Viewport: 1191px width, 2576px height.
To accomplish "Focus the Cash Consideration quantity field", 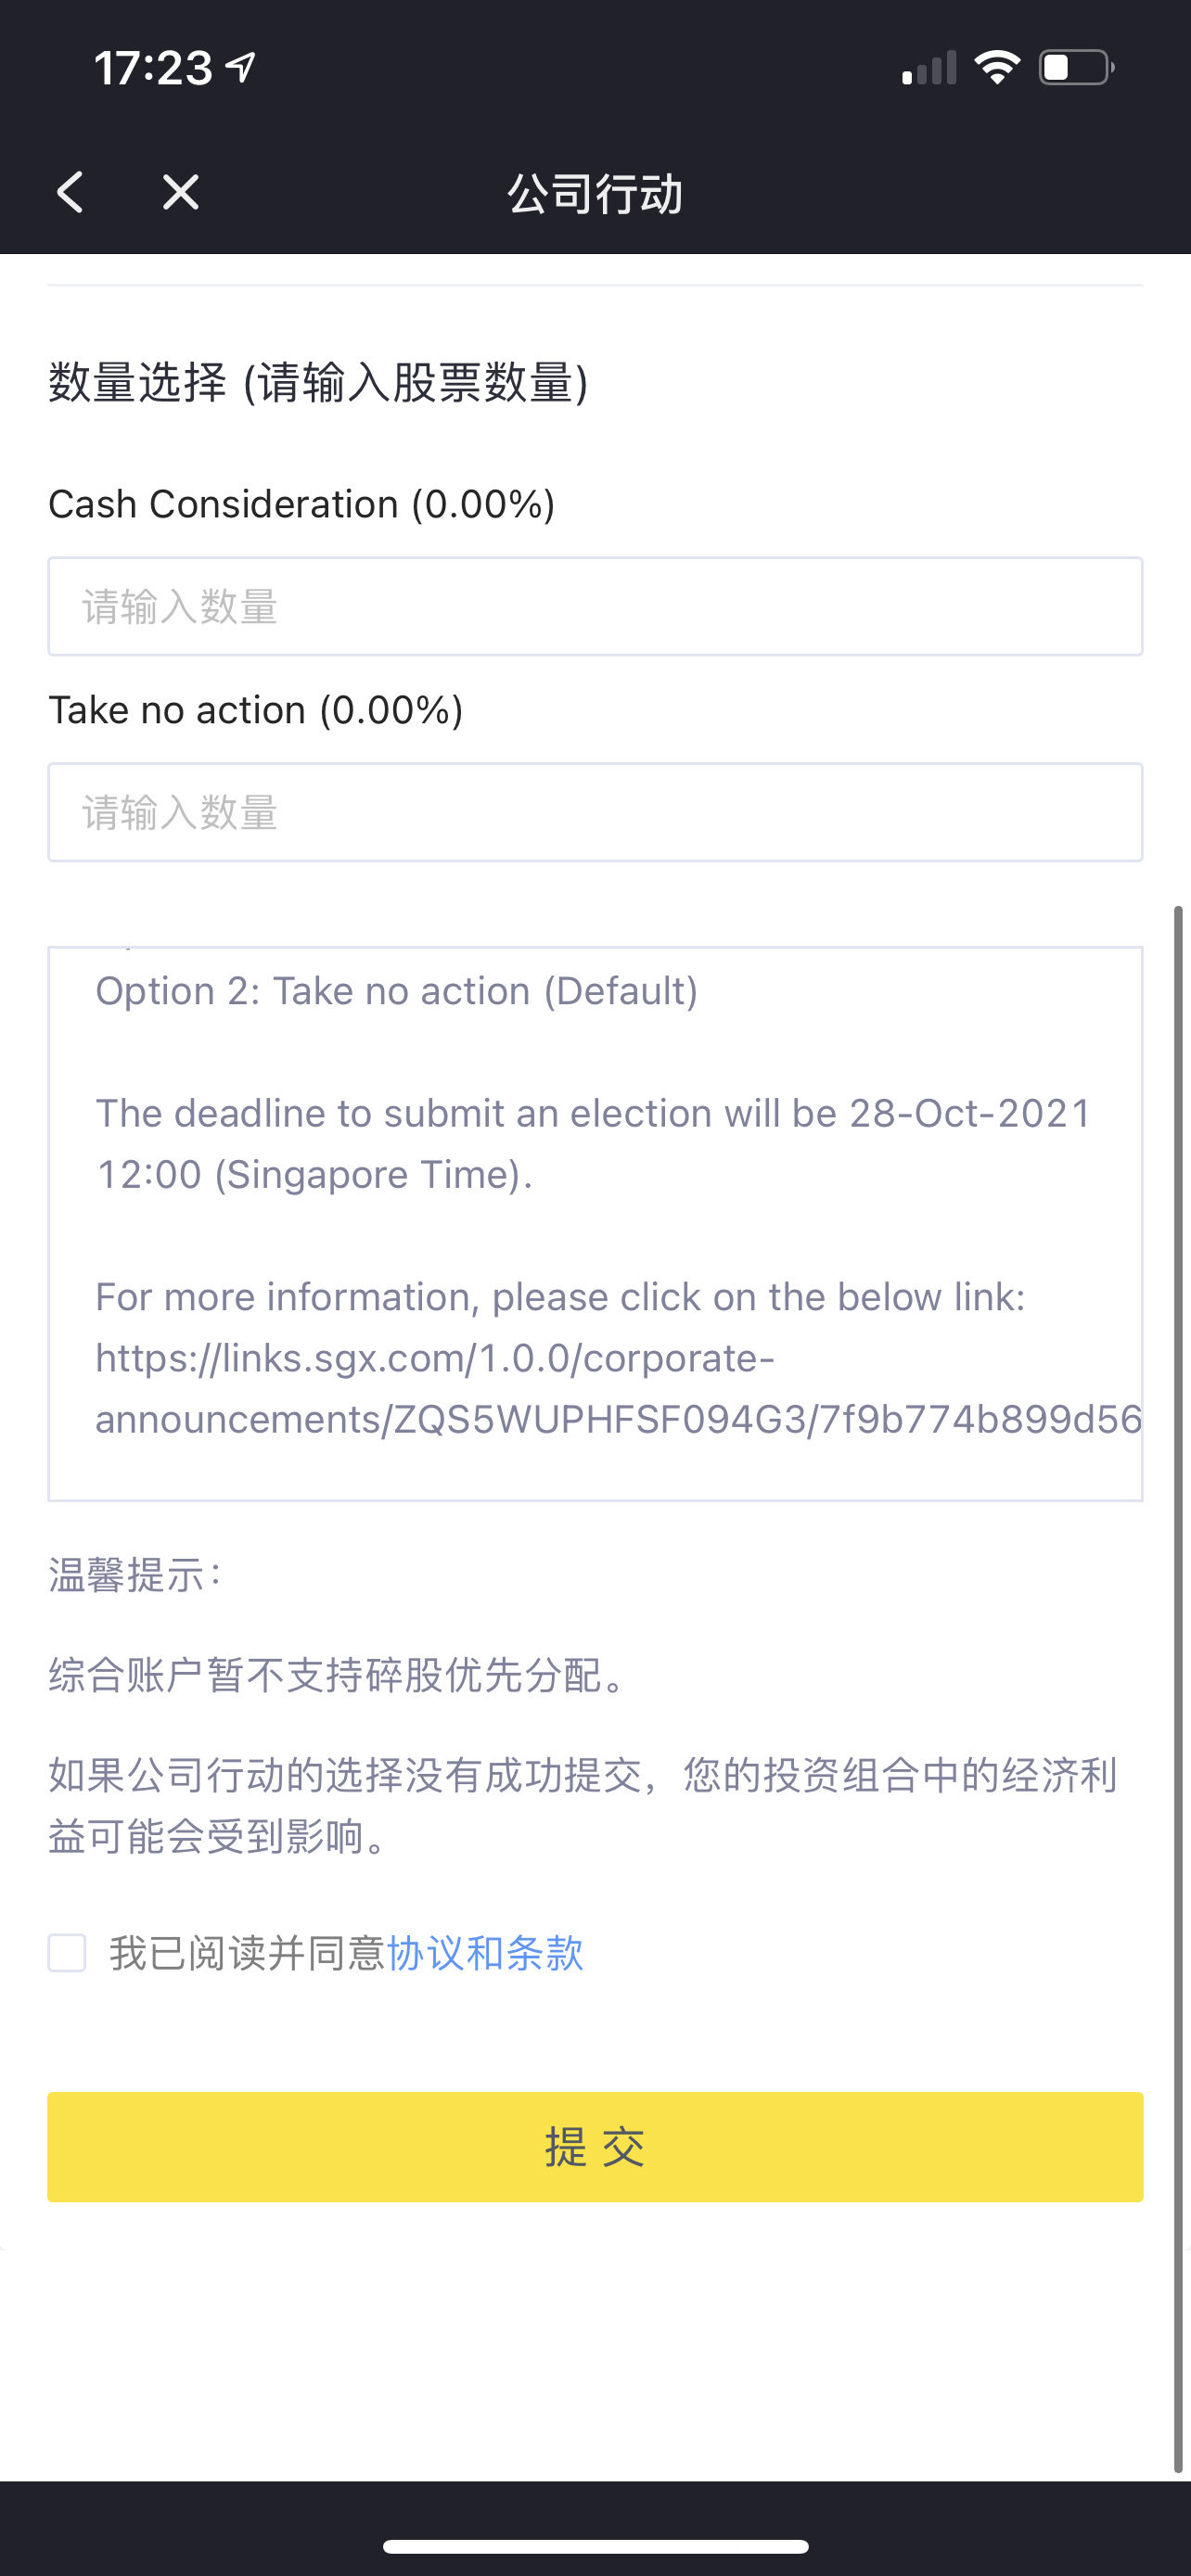I will (595, 607).
